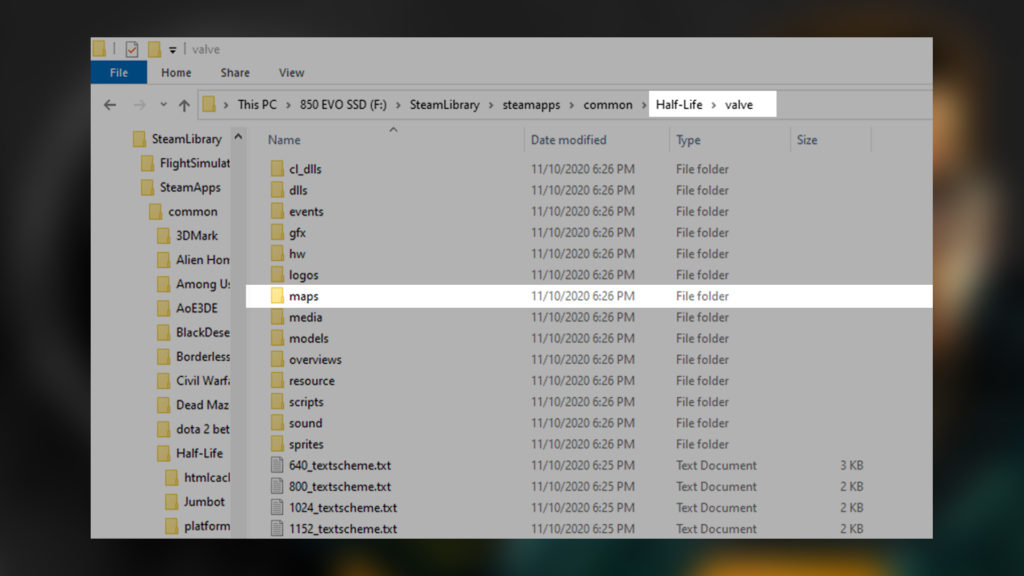Sort by Size column header
1024x576 pixels.
(807, 140)
